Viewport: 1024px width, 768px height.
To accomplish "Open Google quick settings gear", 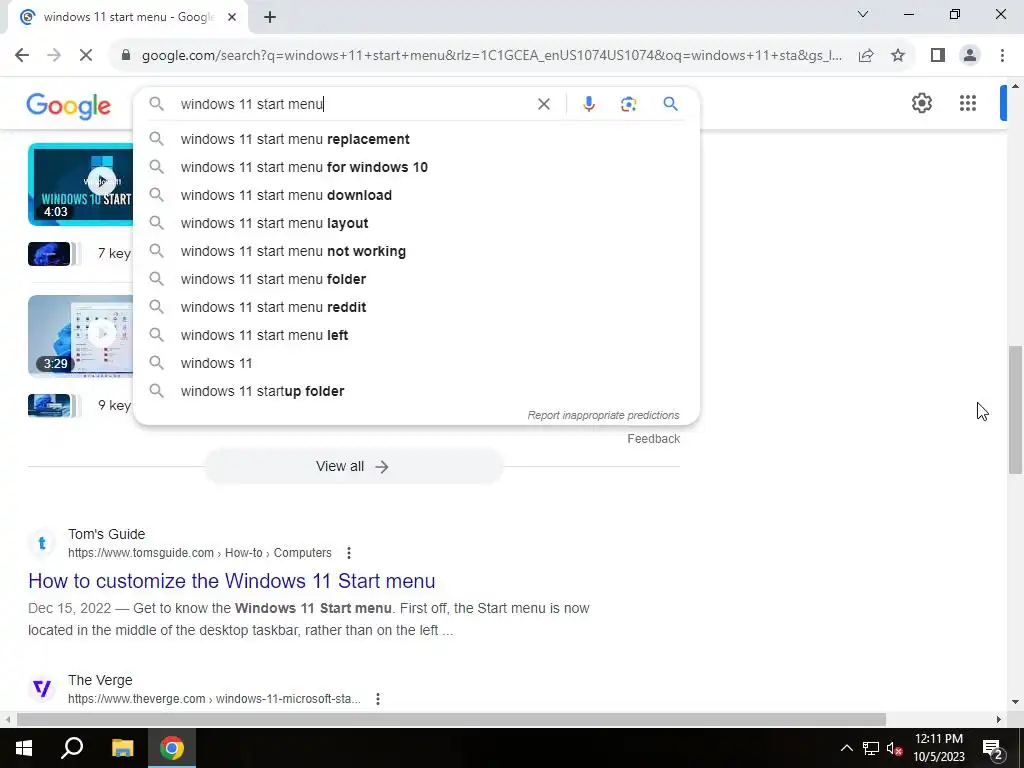I will pos(921,103).
